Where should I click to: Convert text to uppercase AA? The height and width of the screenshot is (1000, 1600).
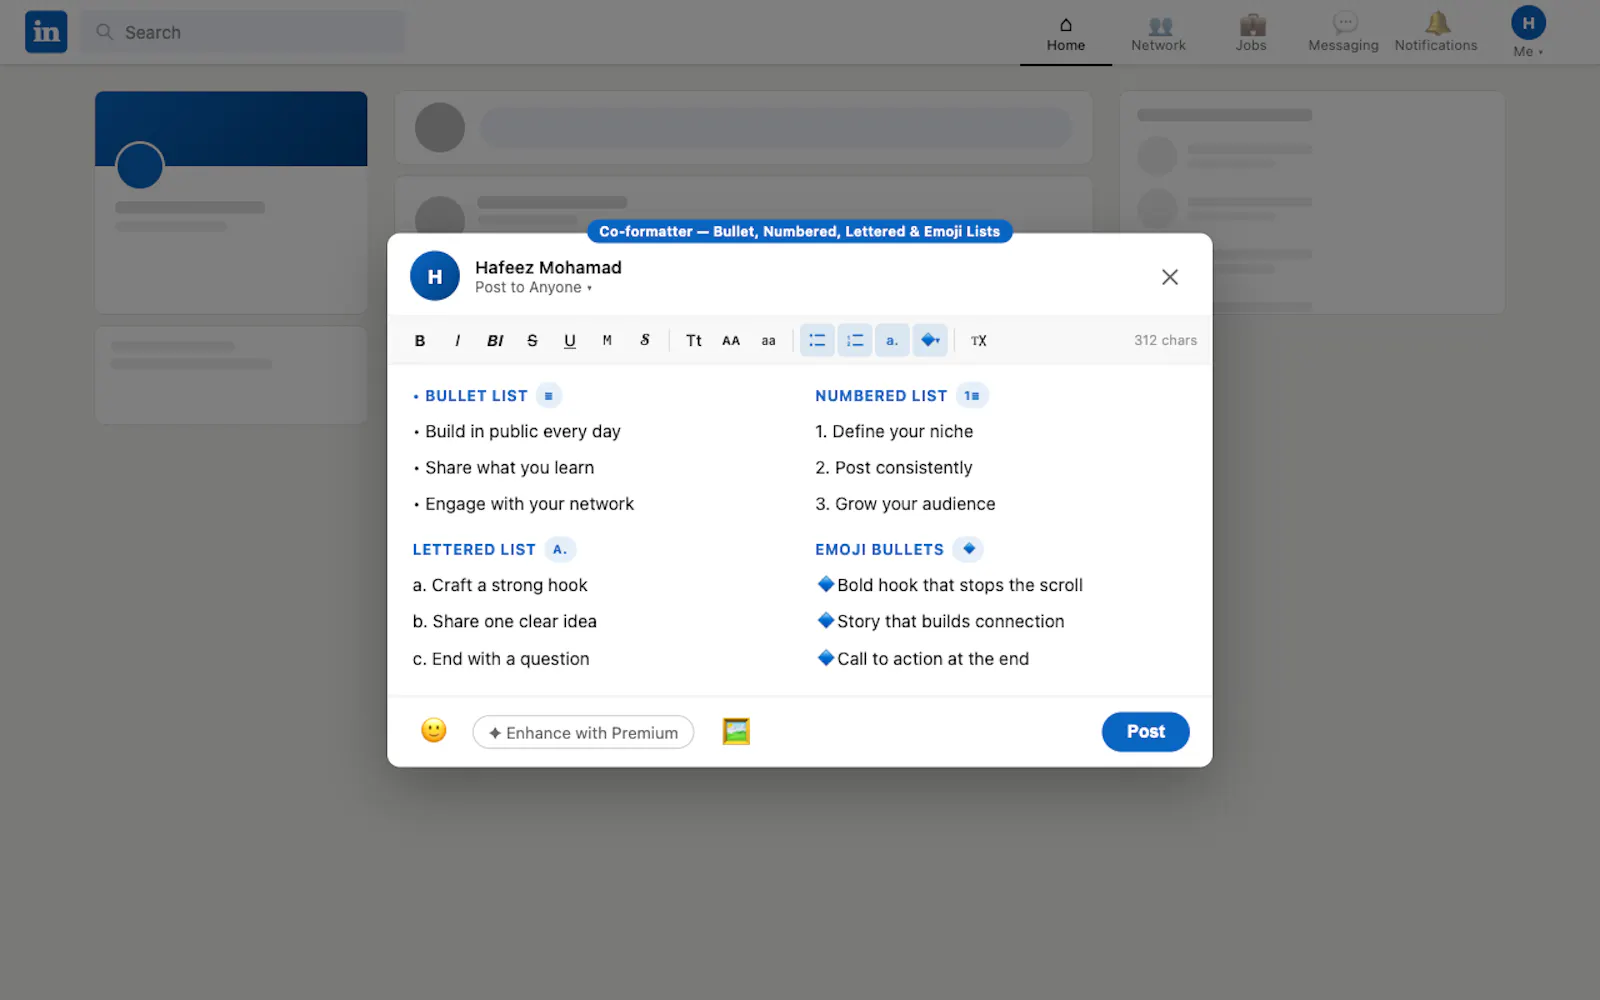pyautogui.click(x=731, y=341)
